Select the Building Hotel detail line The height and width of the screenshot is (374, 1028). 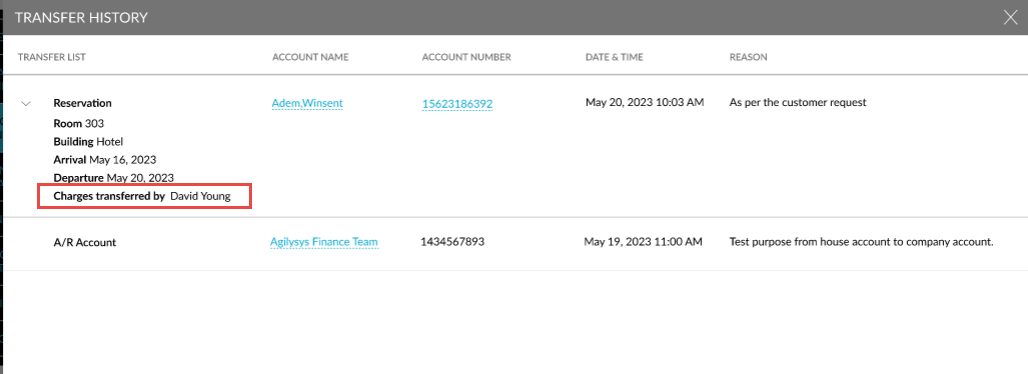coord(89,141)
